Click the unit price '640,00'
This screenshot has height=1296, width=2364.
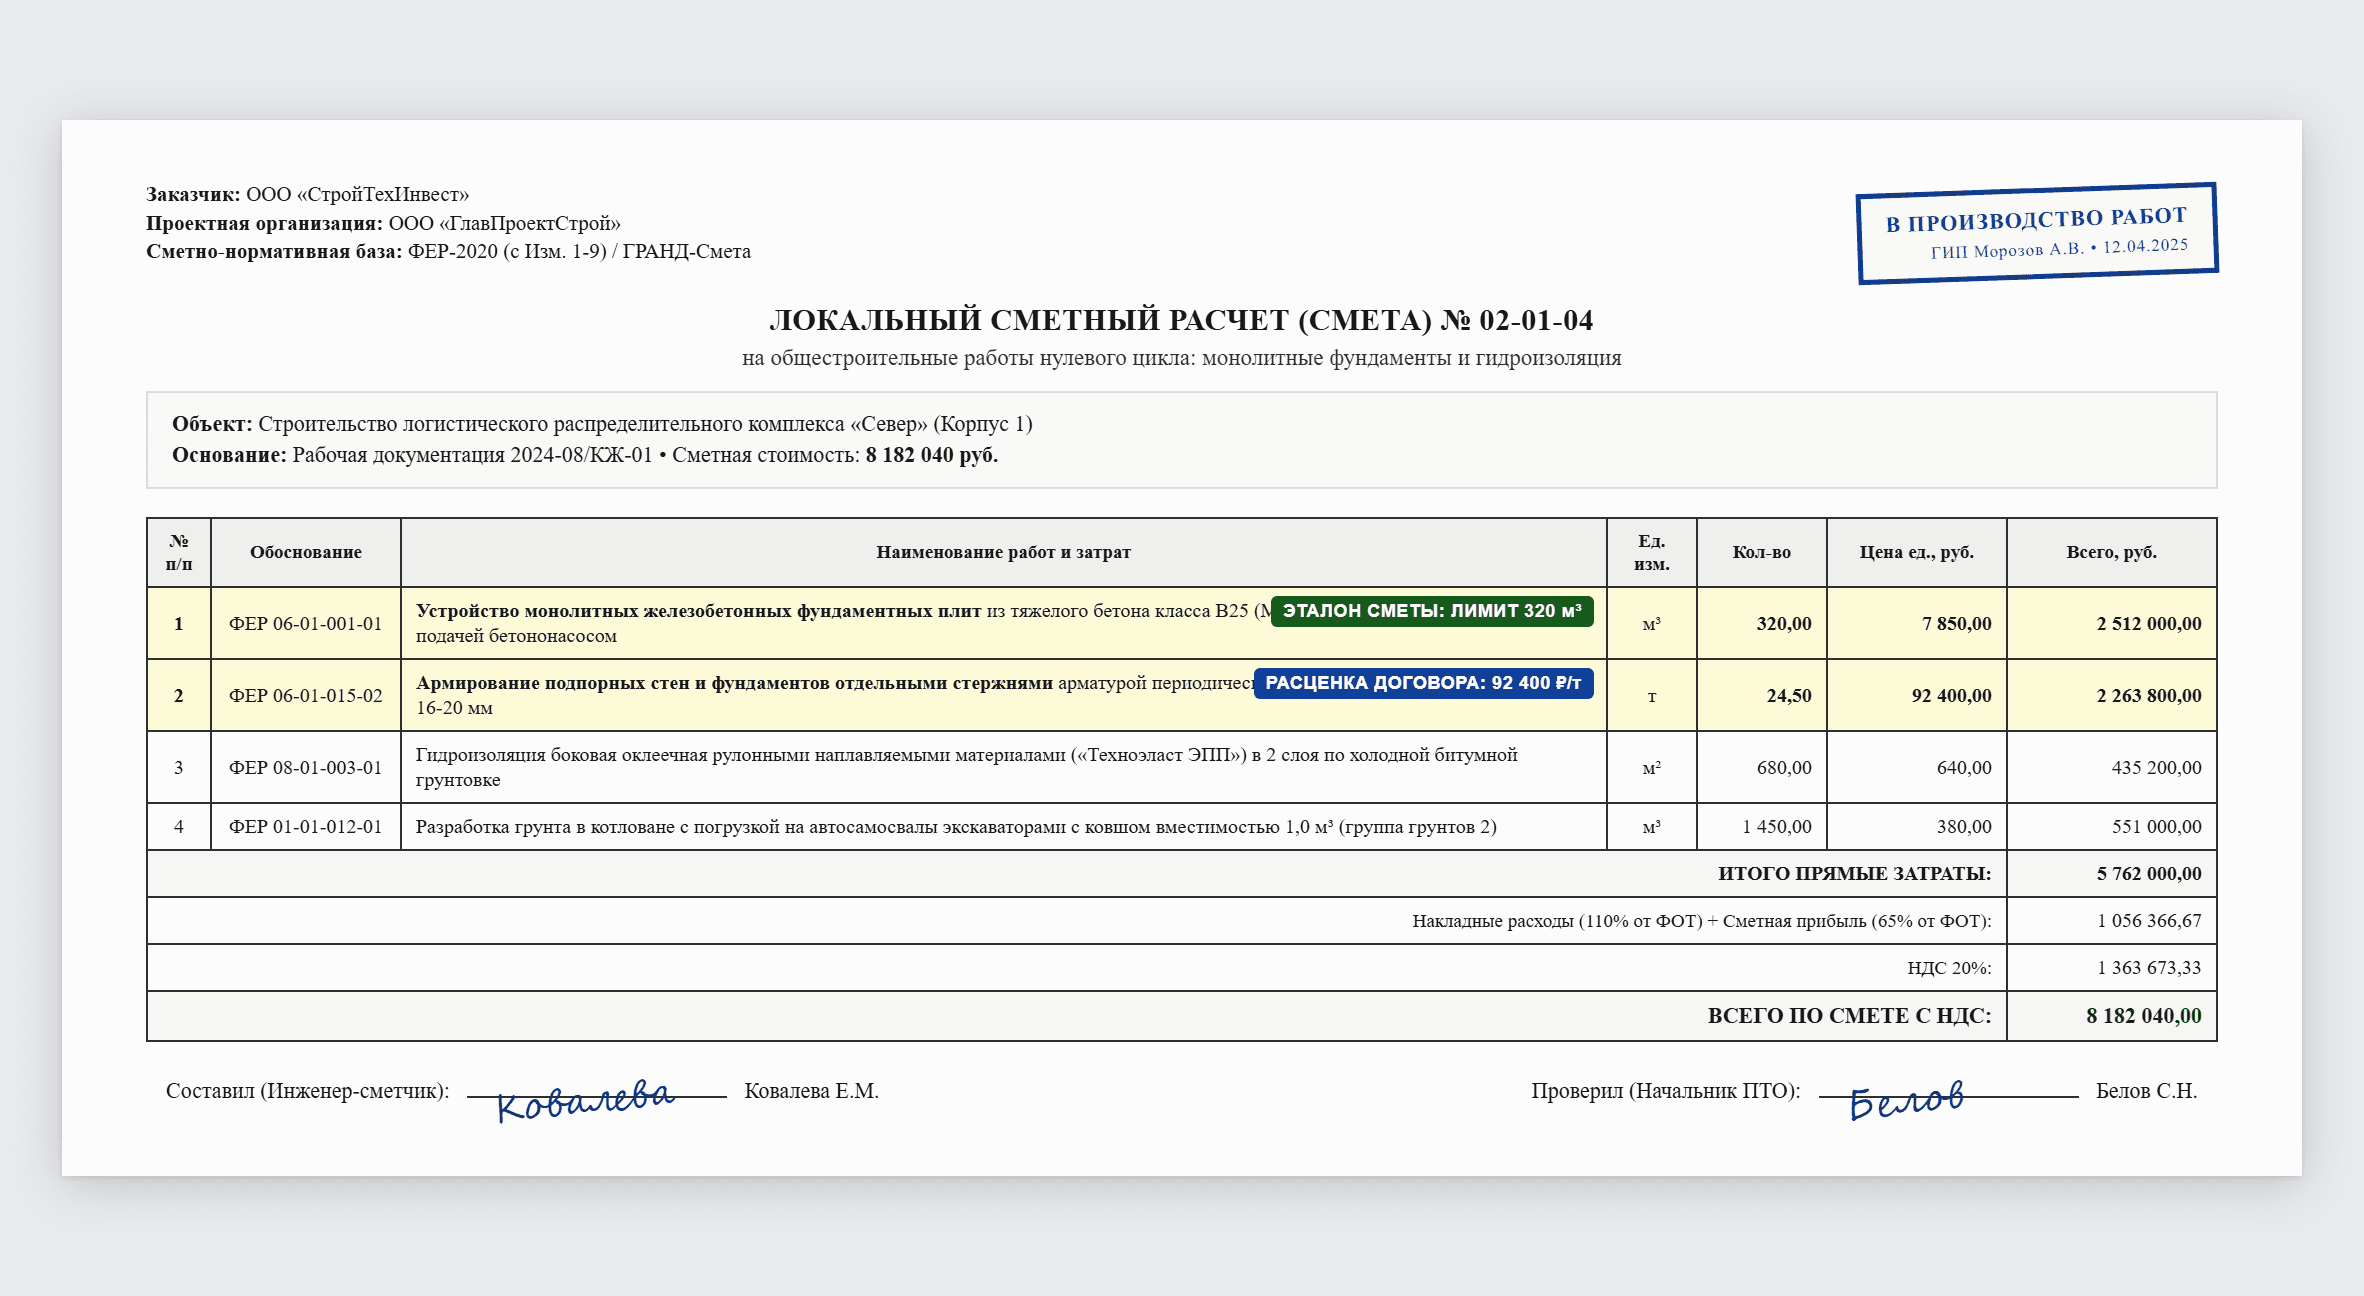[1964, 767]
